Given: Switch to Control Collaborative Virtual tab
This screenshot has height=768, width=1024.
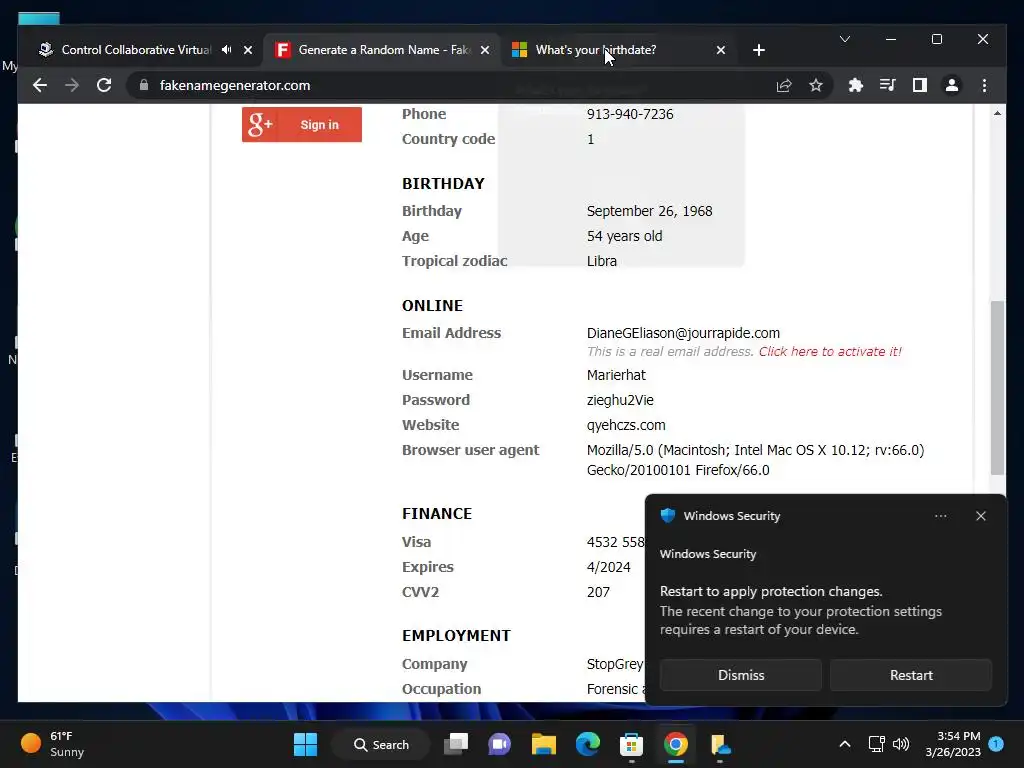Looking at the screenshot, I should [136, 50].
